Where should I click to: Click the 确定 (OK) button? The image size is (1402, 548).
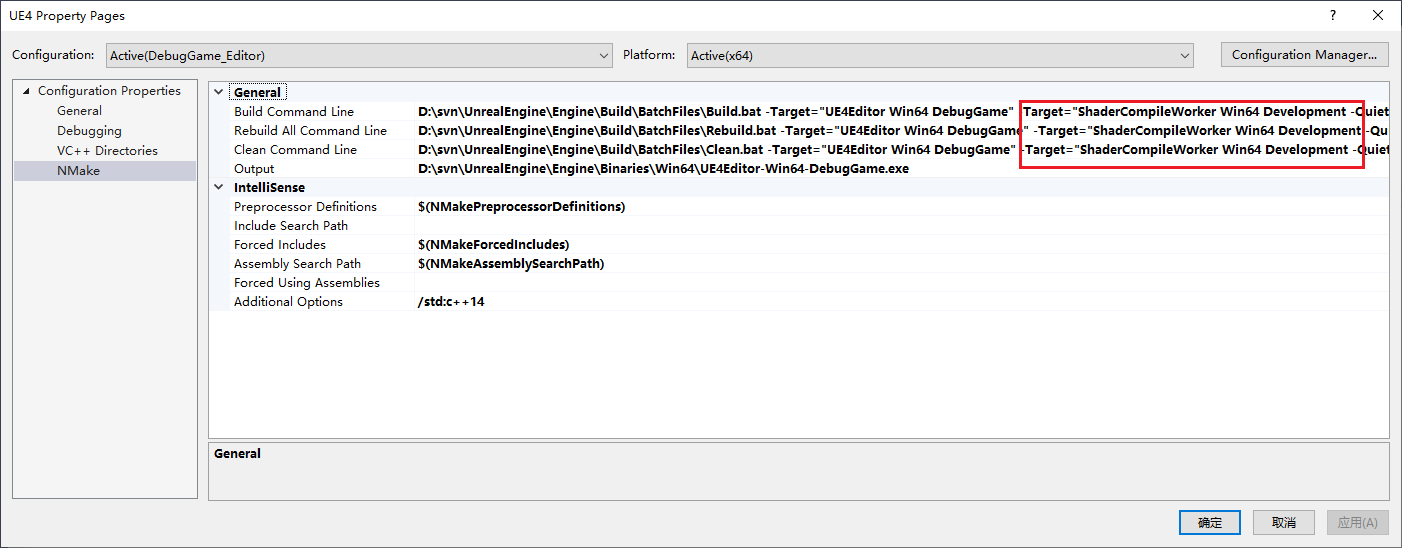pyautogui.click(x=1210, y=522)
